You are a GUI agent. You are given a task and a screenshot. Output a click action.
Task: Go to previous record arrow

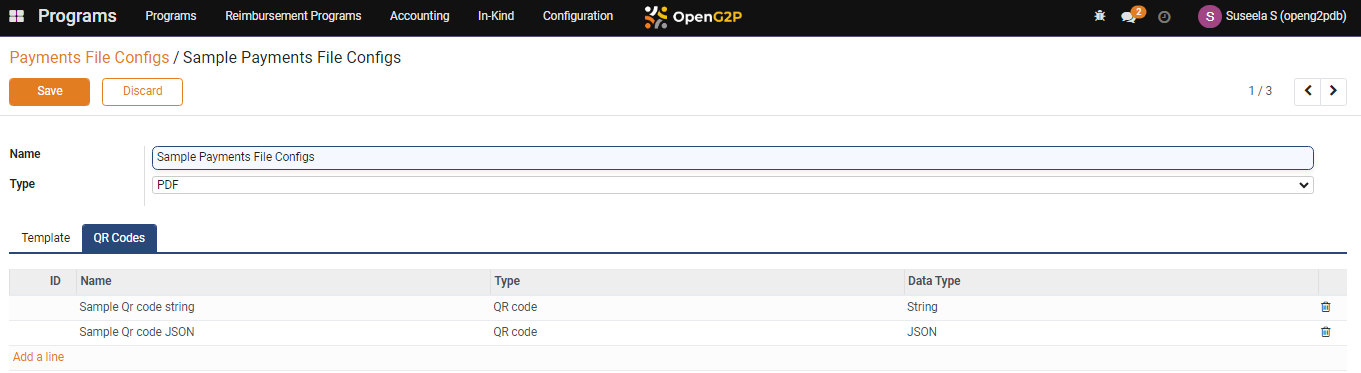1308,91
